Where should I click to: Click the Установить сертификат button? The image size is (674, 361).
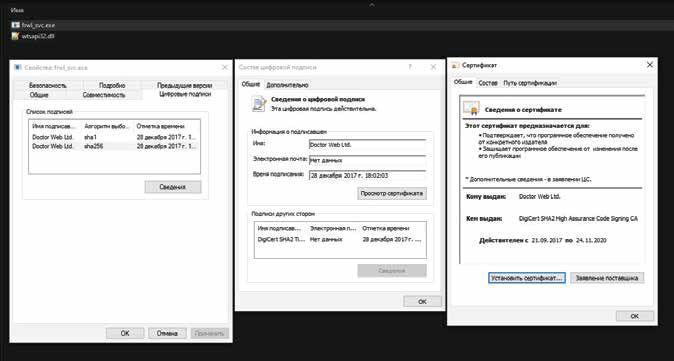tap(527, 278)
